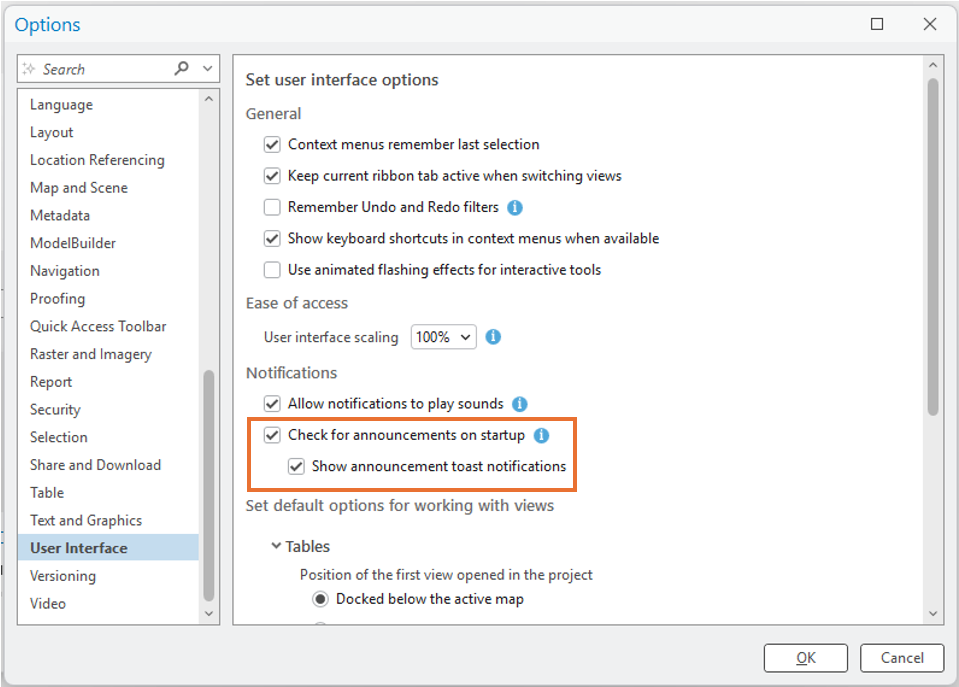Click the info icon next to Check for announcements on startup

(x=541, y=435)
